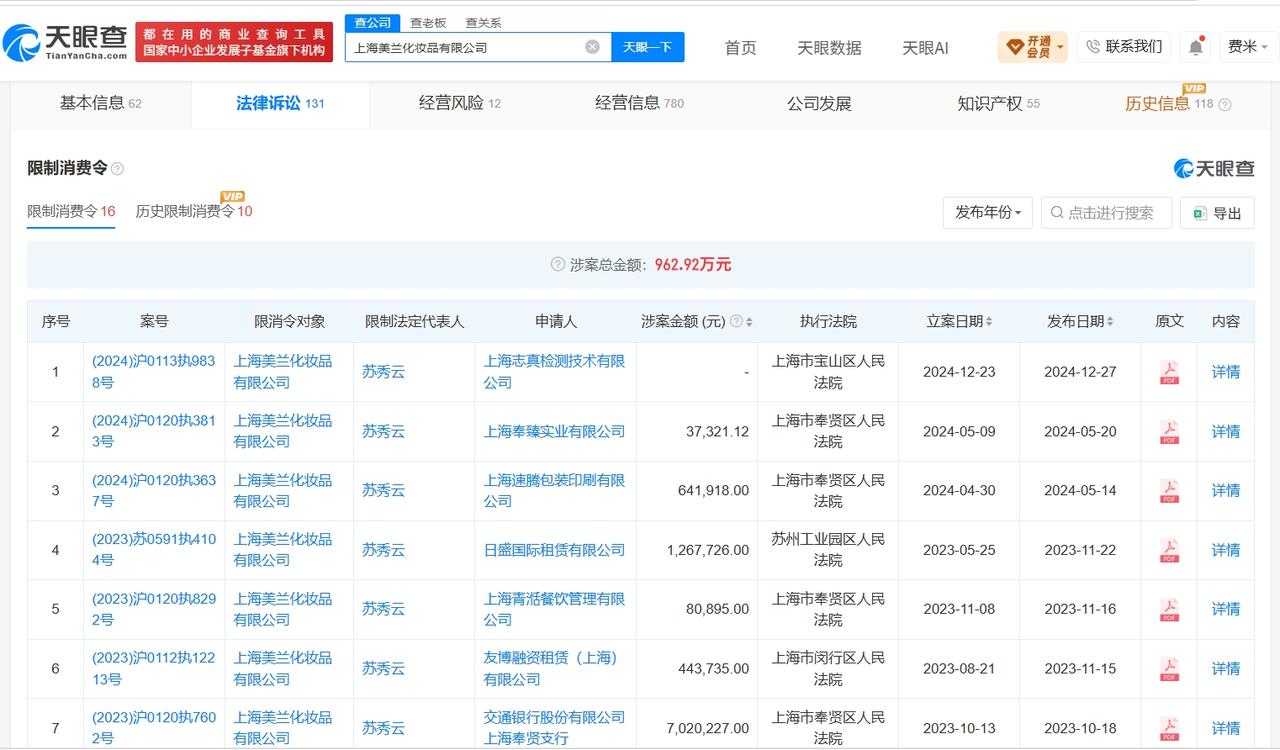1280x750 pixels.
Task: Click the 联系我们 button
Action: coord(1124,47)
